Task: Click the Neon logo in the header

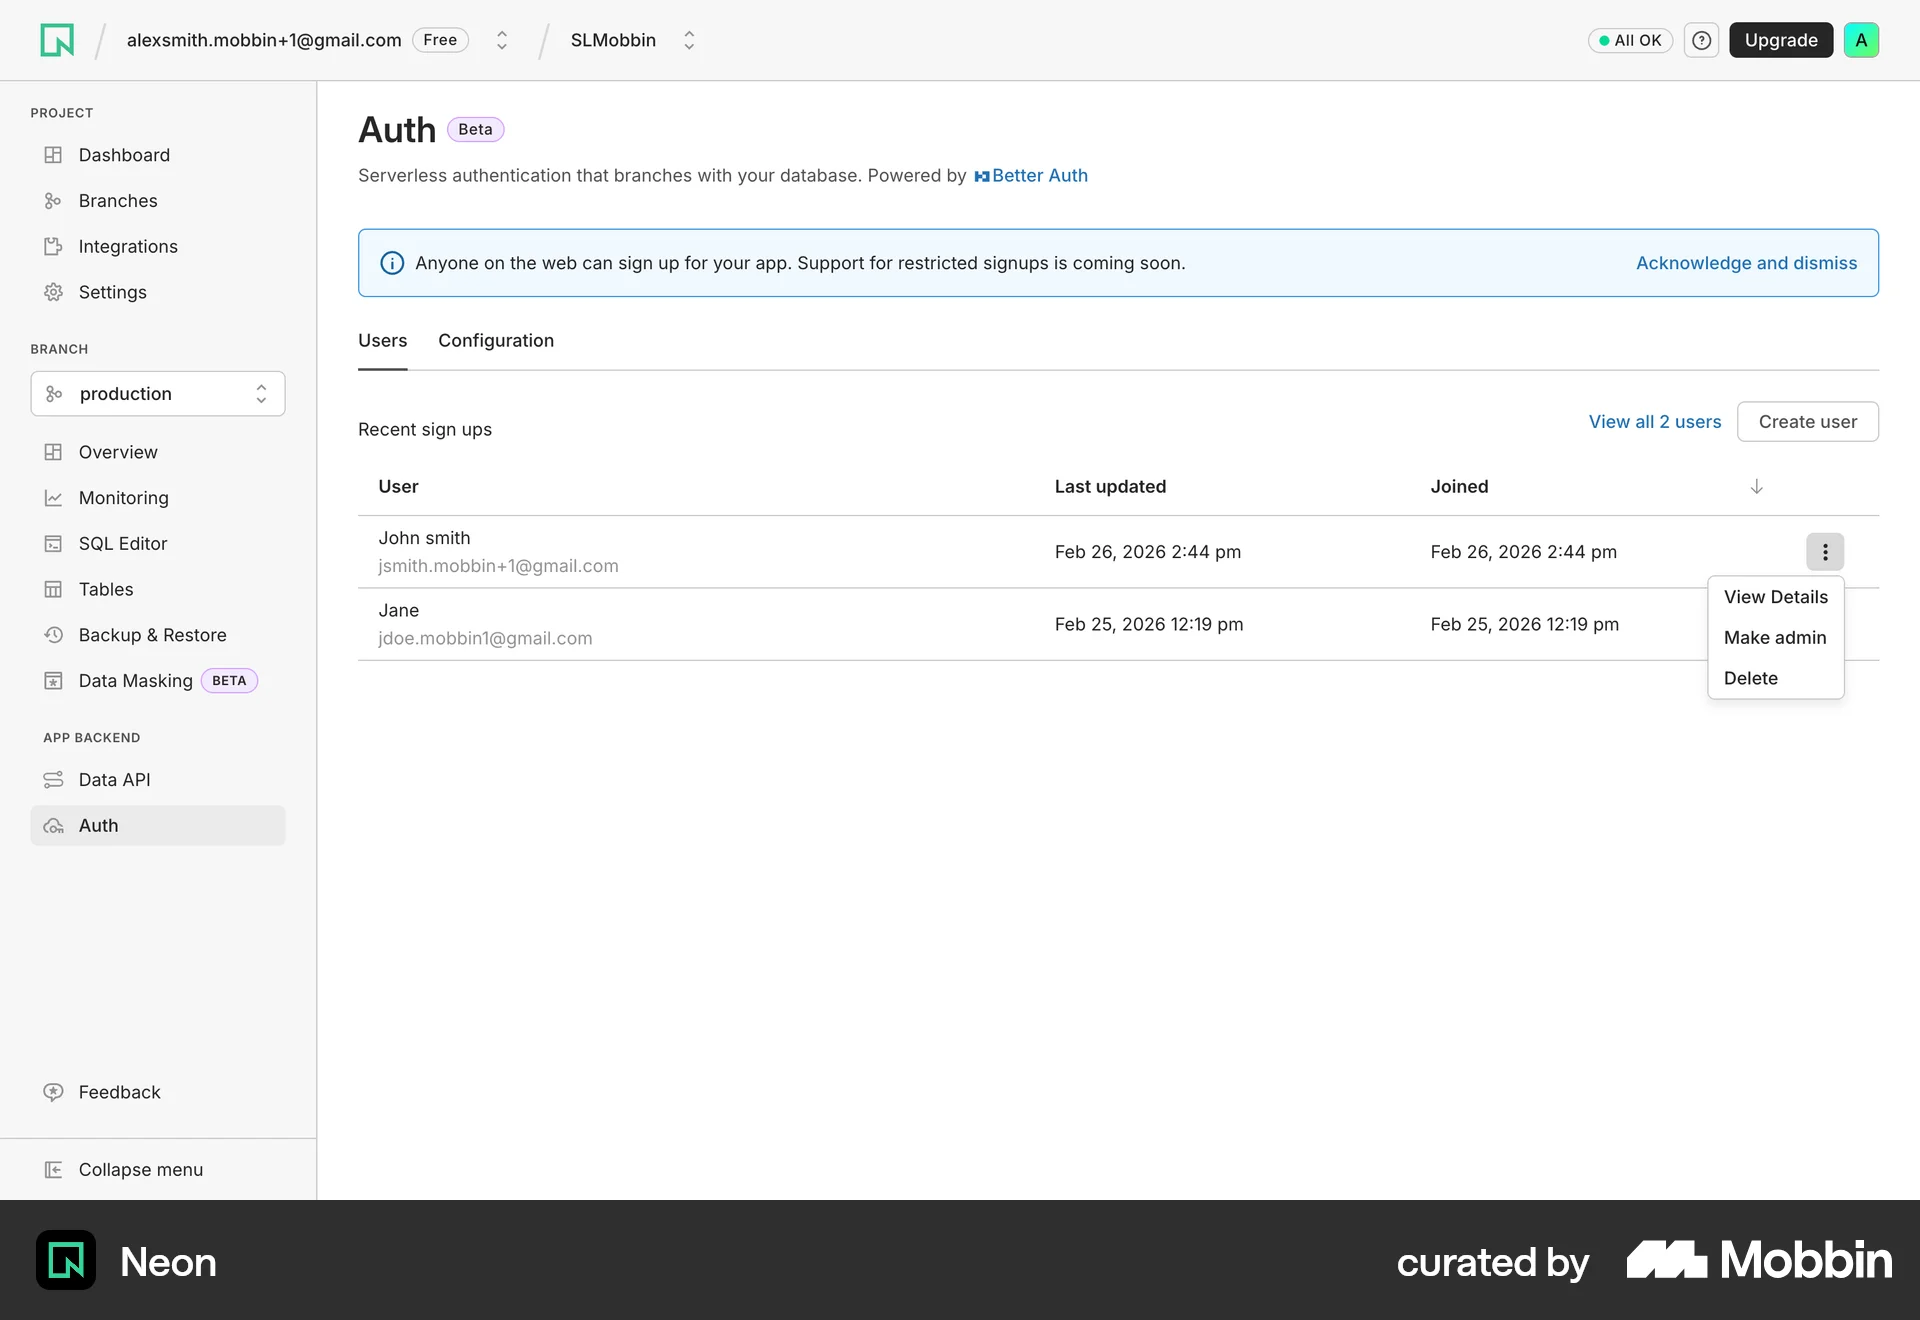Action: (57, 40)
